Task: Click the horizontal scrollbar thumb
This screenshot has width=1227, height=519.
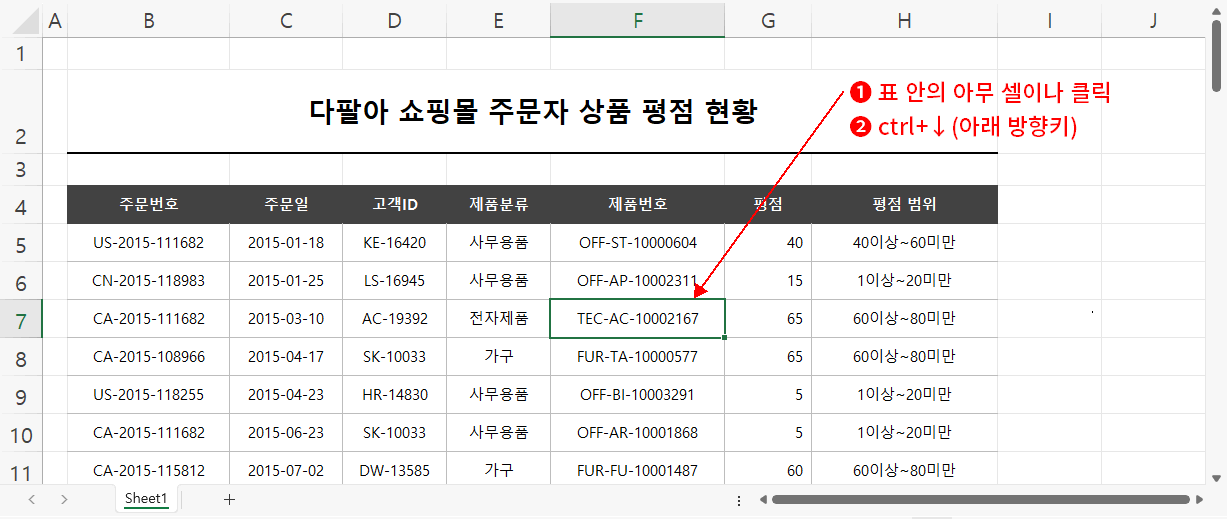Action: [980, 499]
